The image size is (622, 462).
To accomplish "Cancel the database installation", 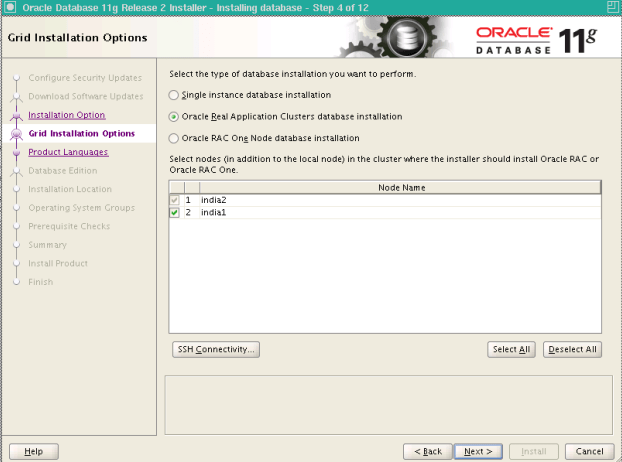I will click(x=589, y=451).
